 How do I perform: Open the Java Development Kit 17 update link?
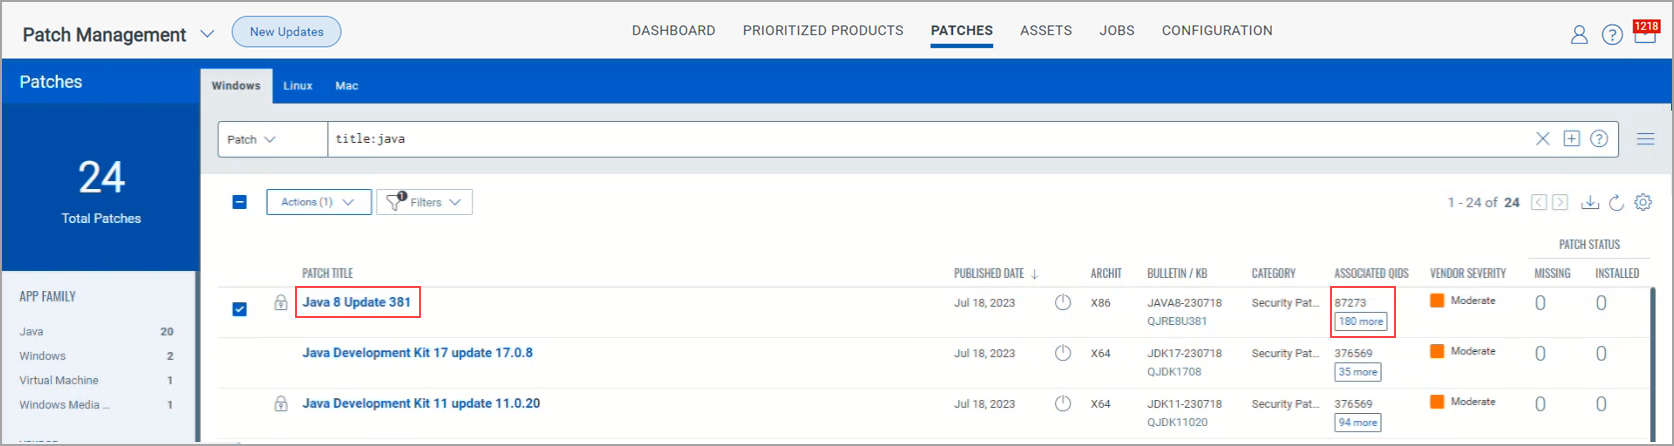point(417,353)
